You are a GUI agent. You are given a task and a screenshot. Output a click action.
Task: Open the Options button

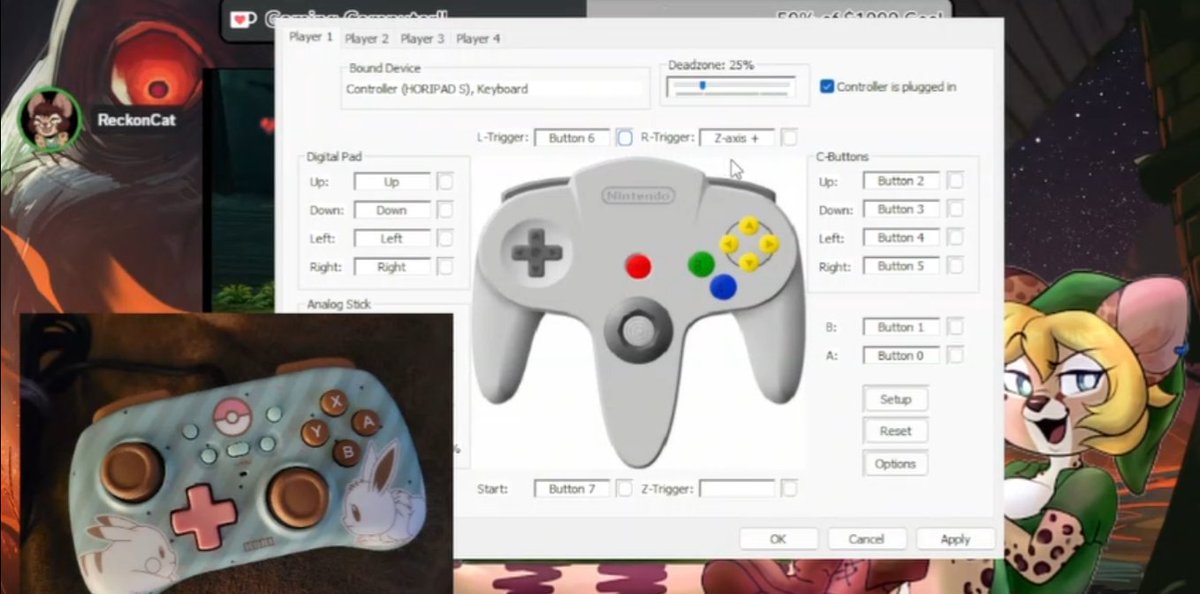[x=895, y=463]
